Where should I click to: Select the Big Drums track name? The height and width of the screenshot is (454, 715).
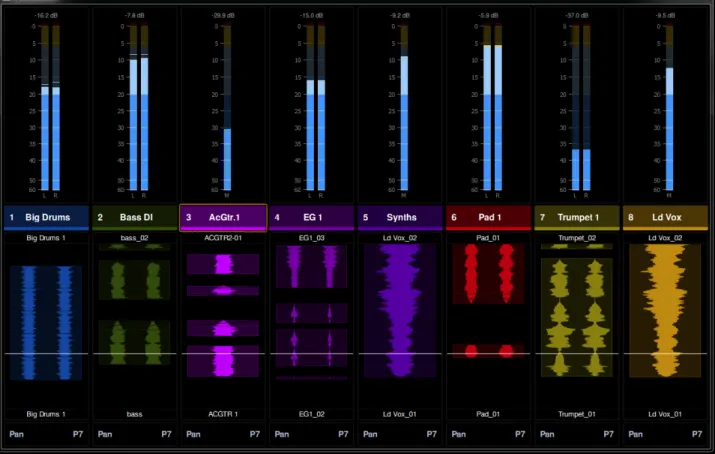[46, 217]
